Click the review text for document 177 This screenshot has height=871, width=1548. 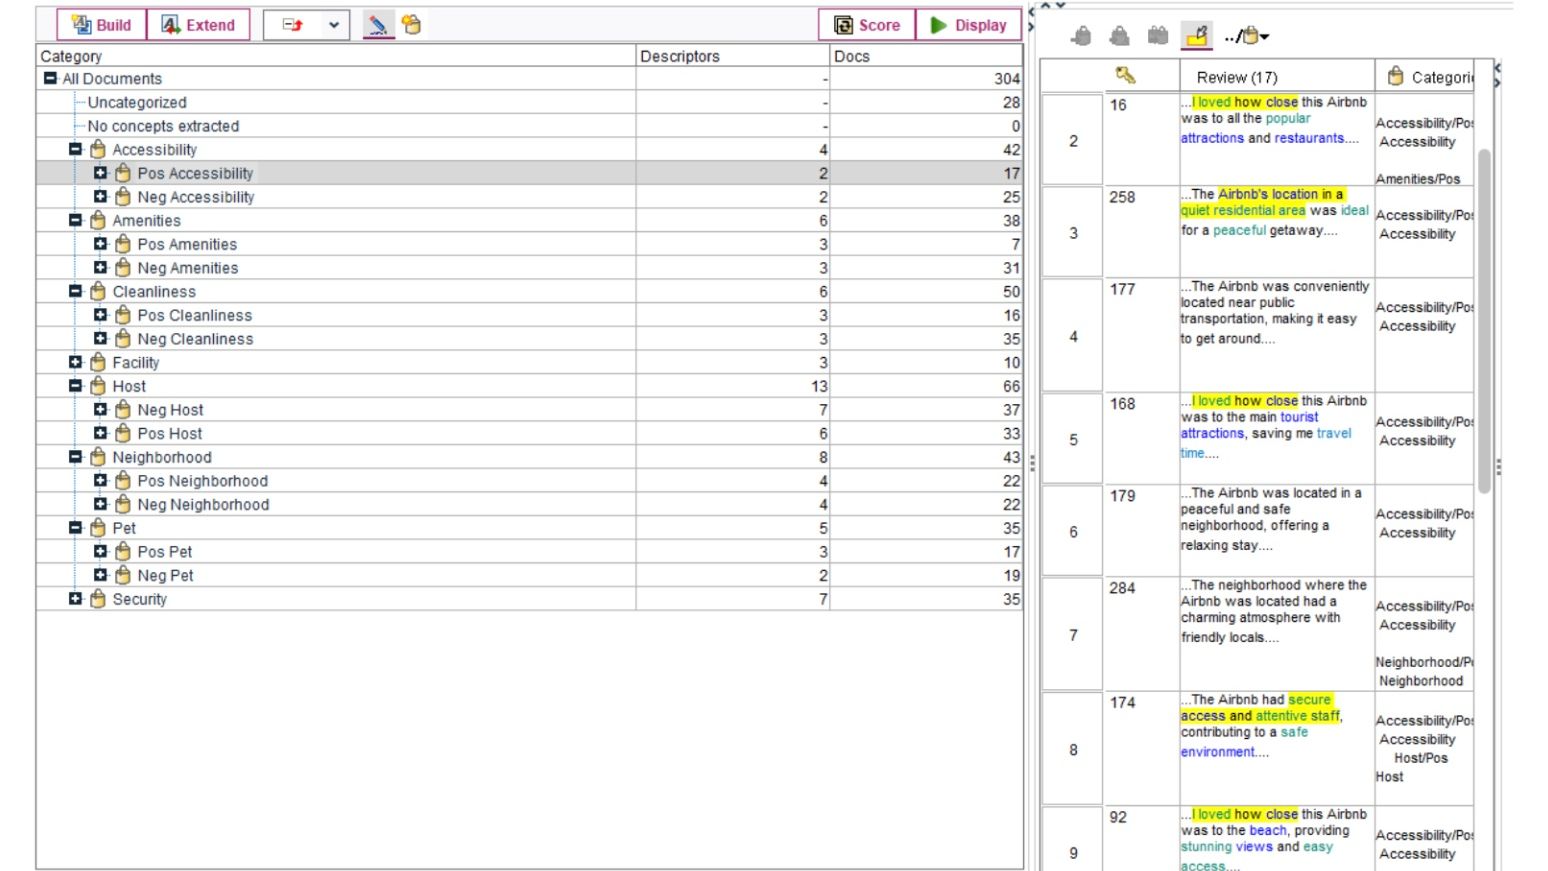click(x=1275, y=312)
